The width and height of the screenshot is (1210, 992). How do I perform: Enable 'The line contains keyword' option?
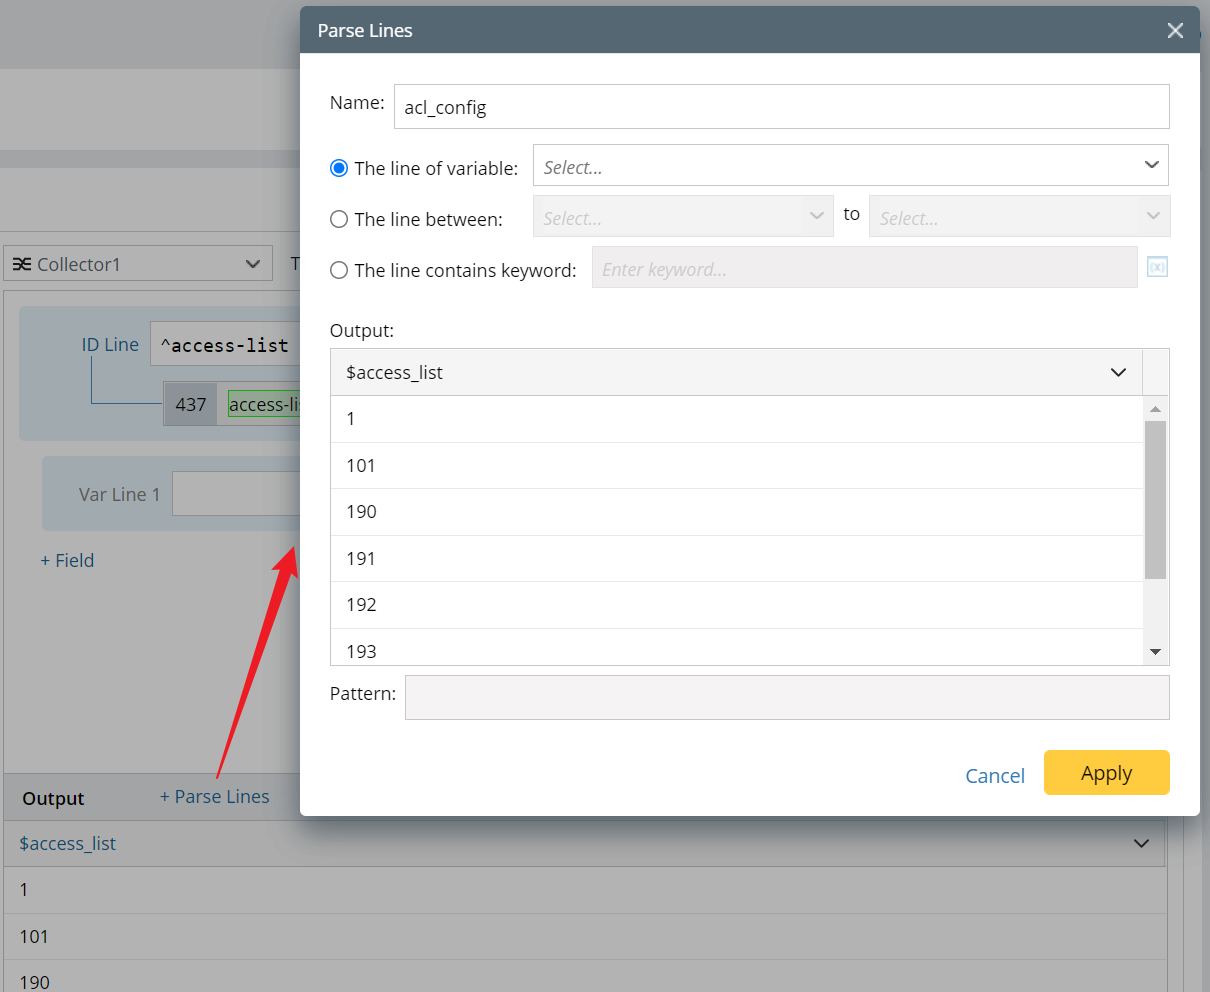[x=339, y=270]
